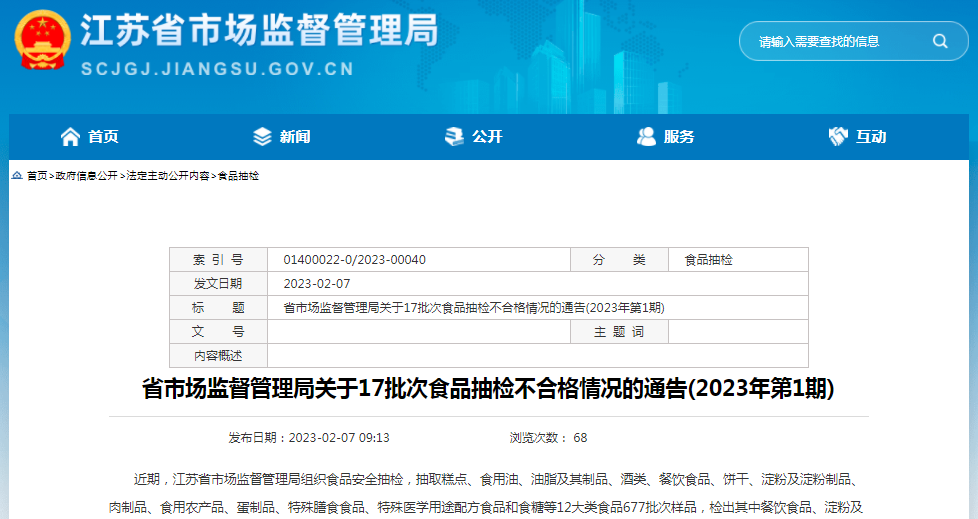Click the magnifier search icon

tap(940, 41)
